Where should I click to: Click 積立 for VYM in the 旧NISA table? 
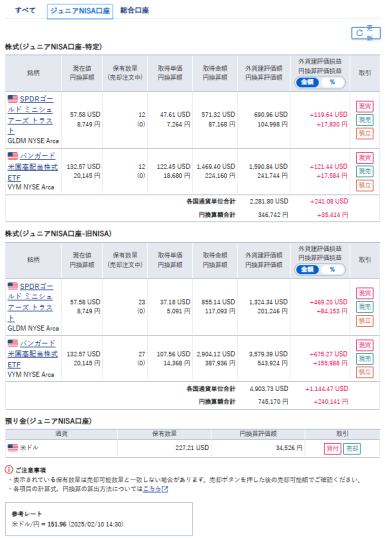click(x=364, y=372)
